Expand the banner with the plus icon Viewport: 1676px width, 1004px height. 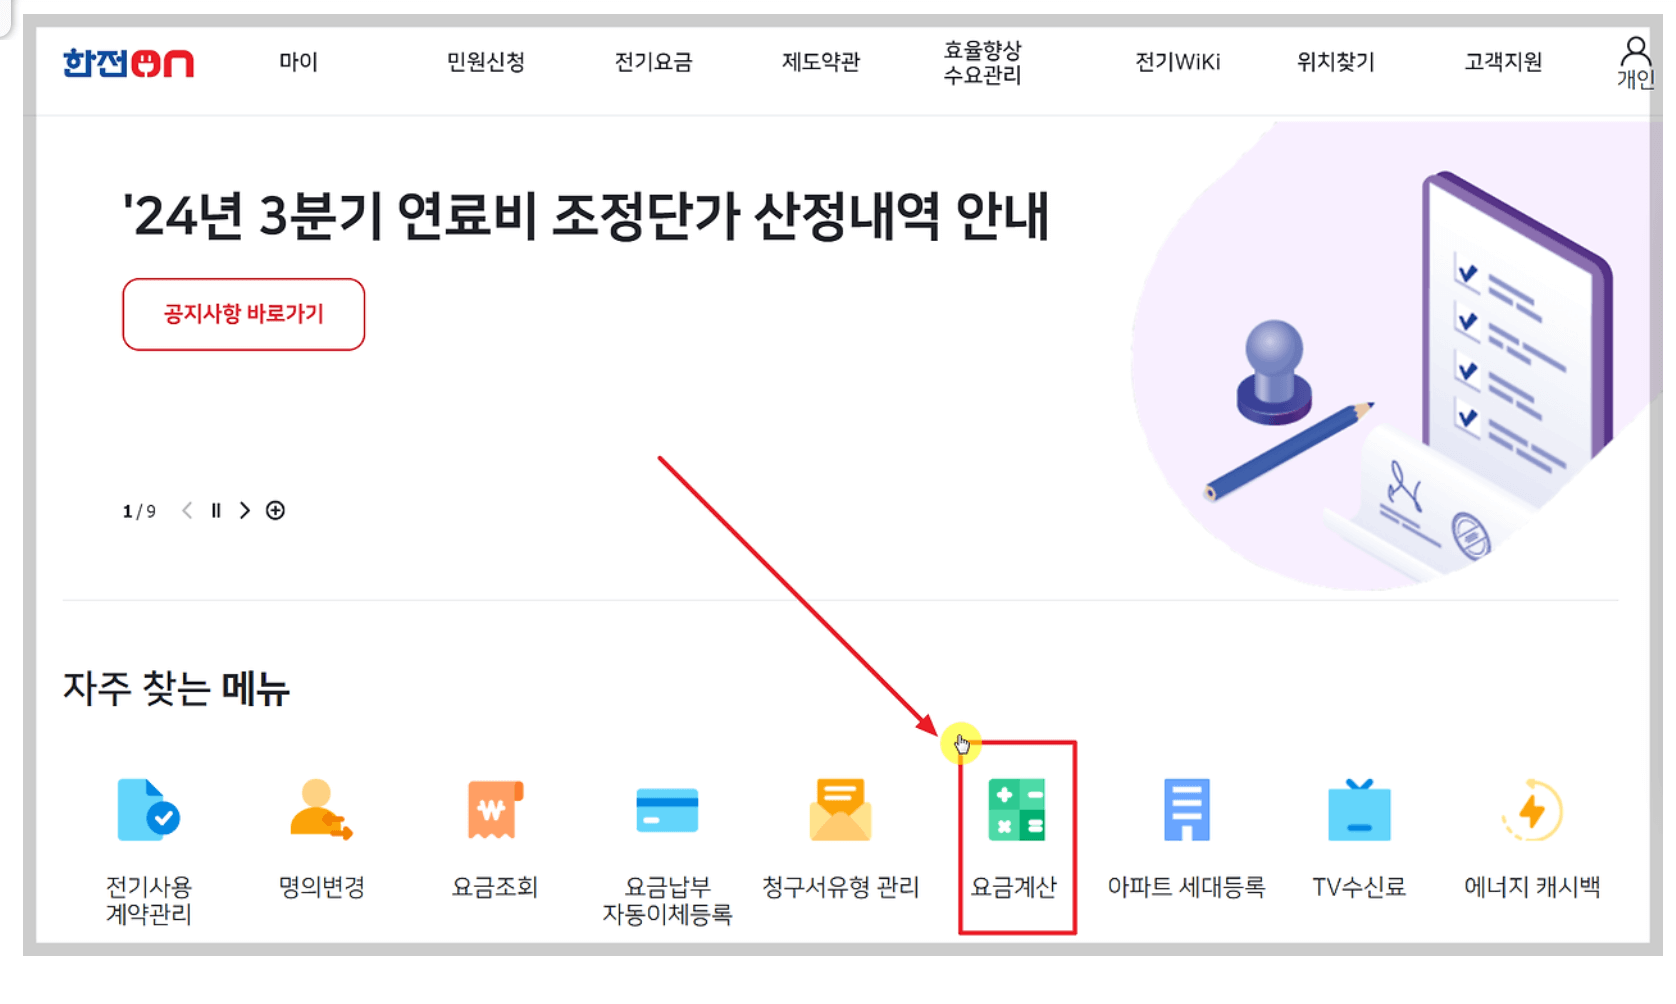click(x=276, y=510)
